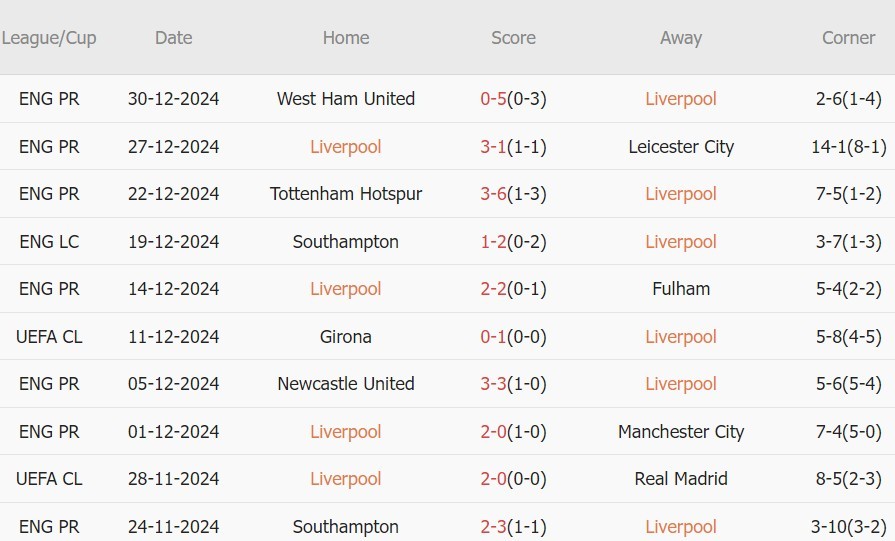The image size is (895, 541).
Task: Click the Score column header
Action: (x=513, y=38)
